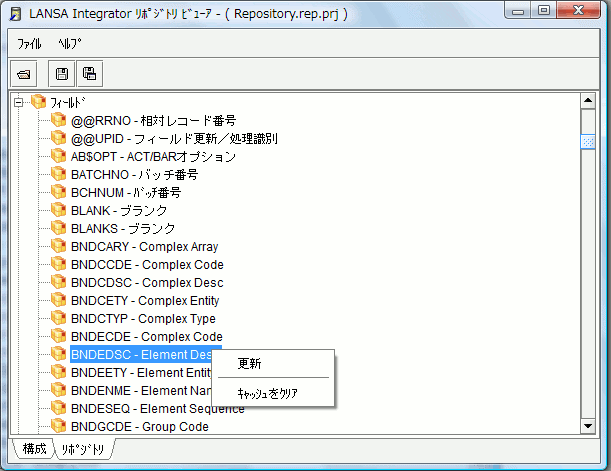Switch to the リポジトリ tab
Viewport: 611px width, 471px height.
click(x=83, y=449)
